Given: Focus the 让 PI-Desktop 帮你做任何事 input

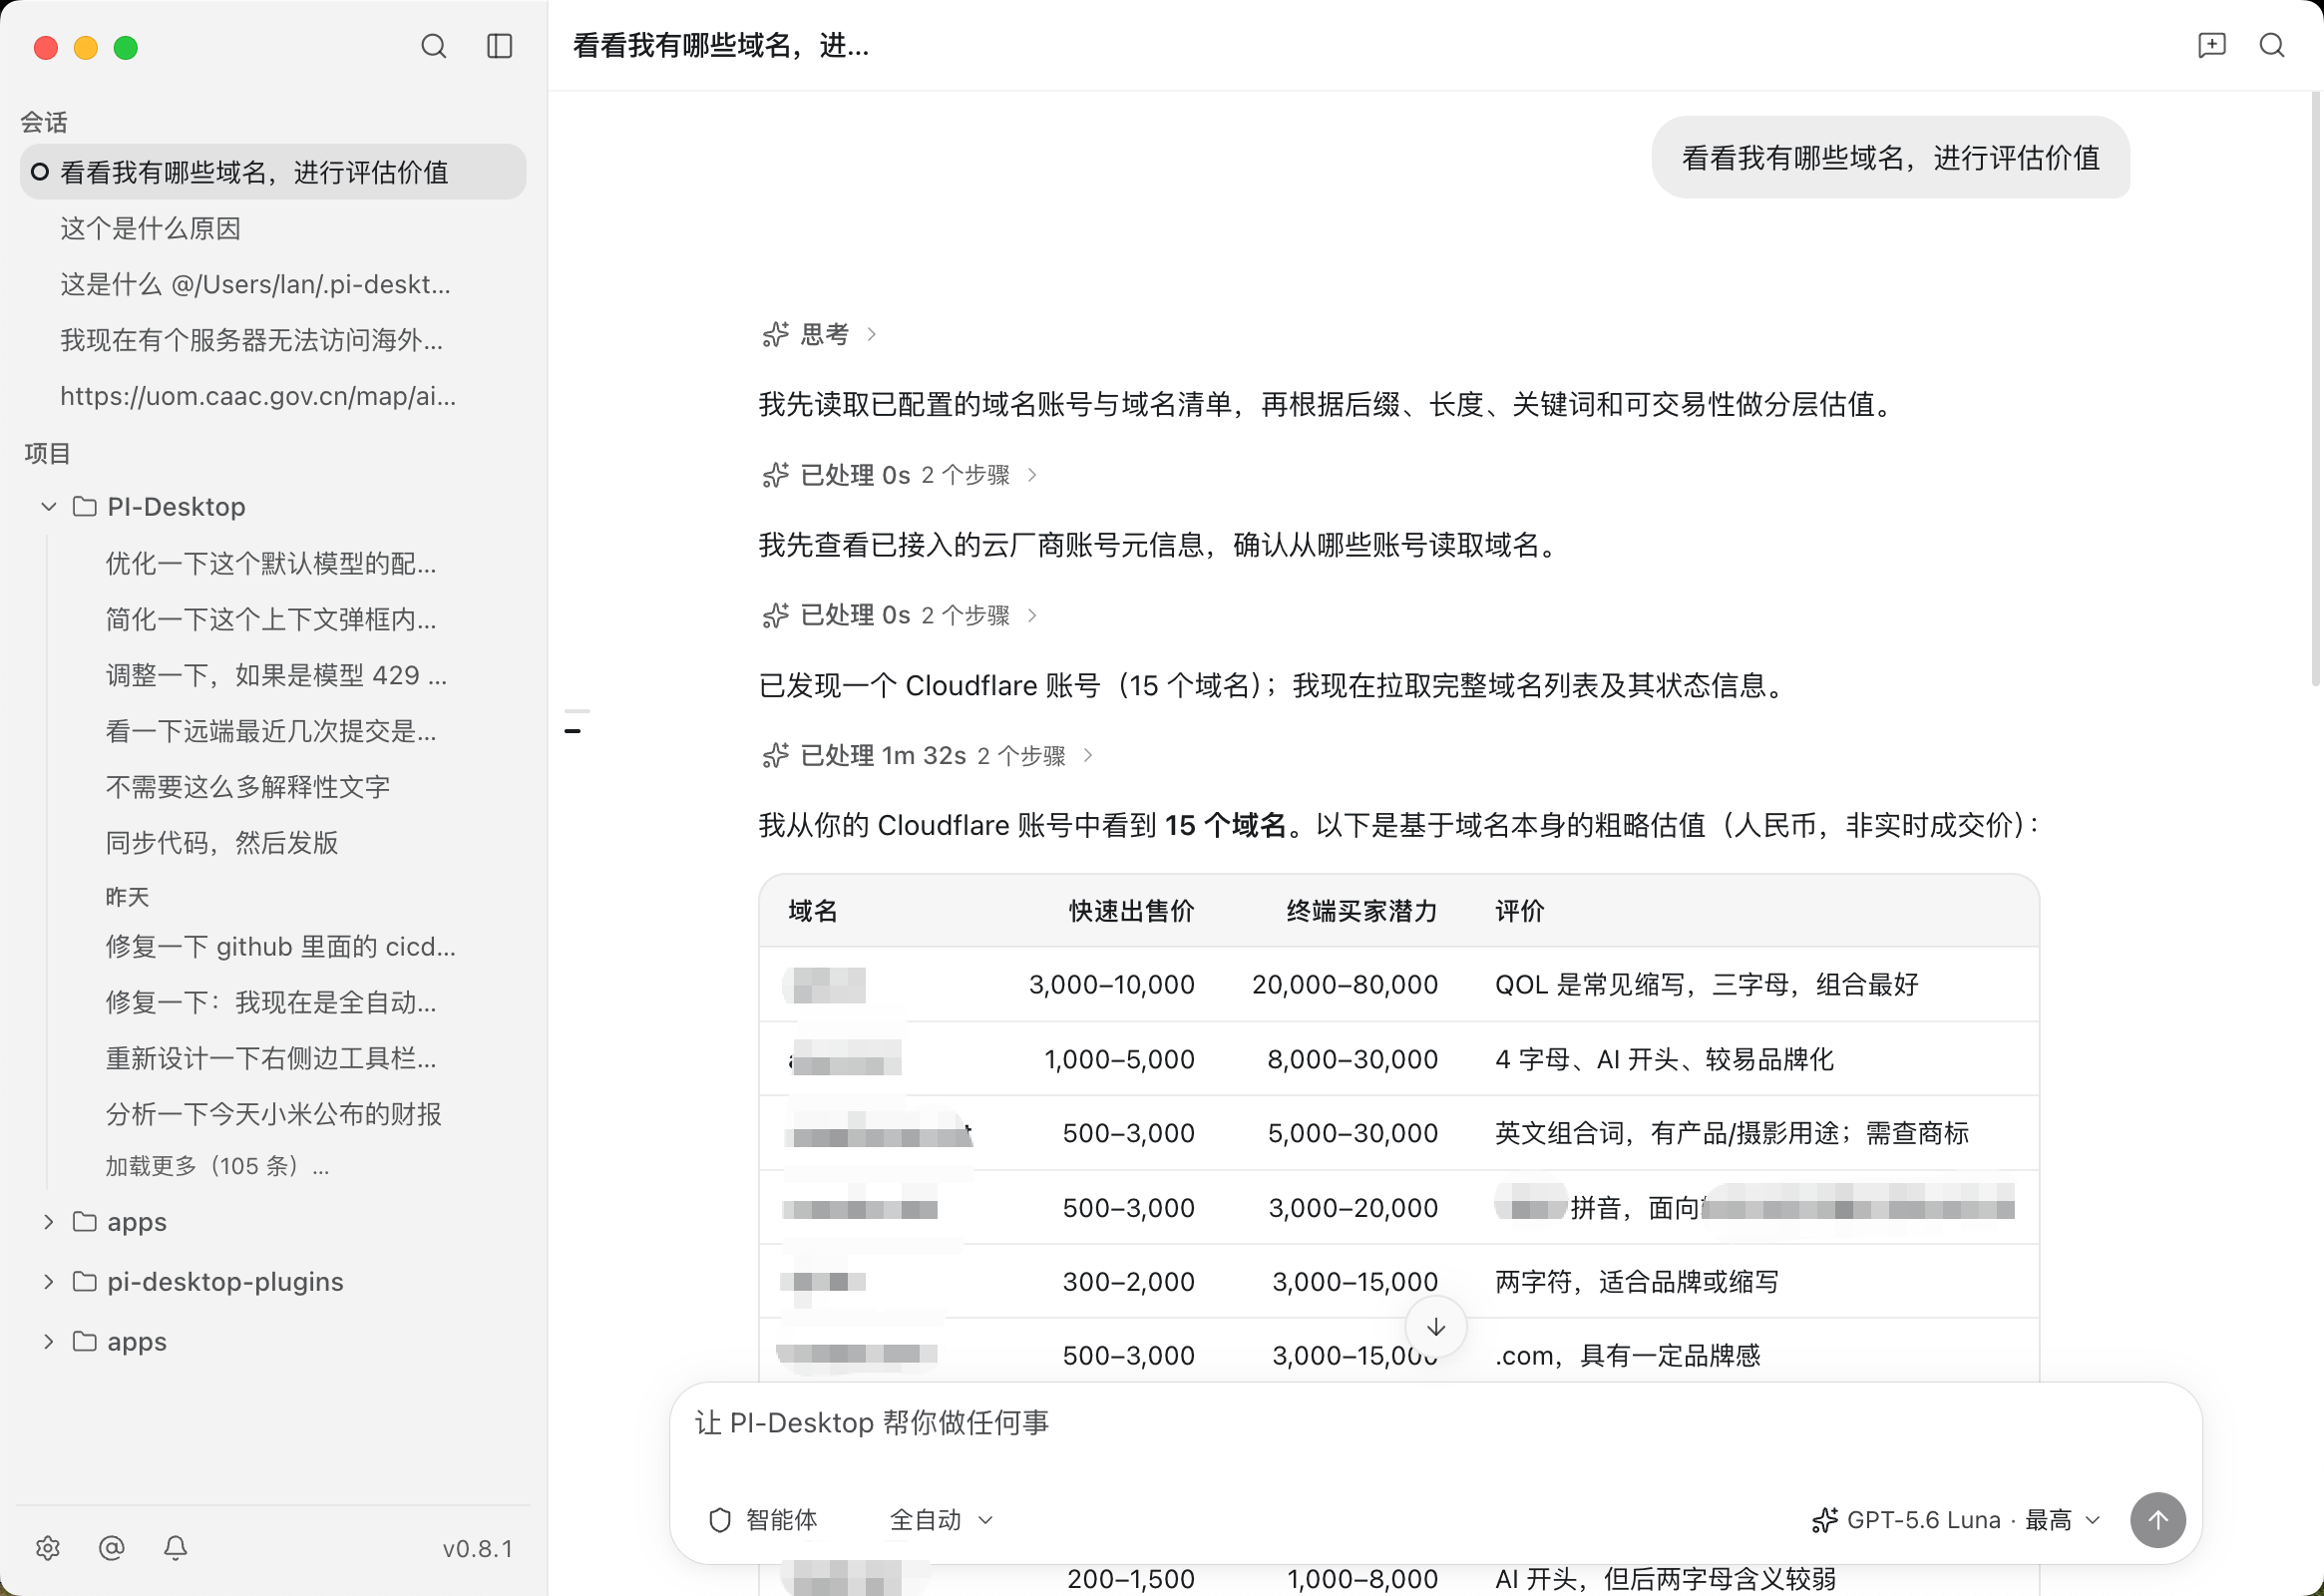Looking at the screenshot, I should tap(1435, 1424).
